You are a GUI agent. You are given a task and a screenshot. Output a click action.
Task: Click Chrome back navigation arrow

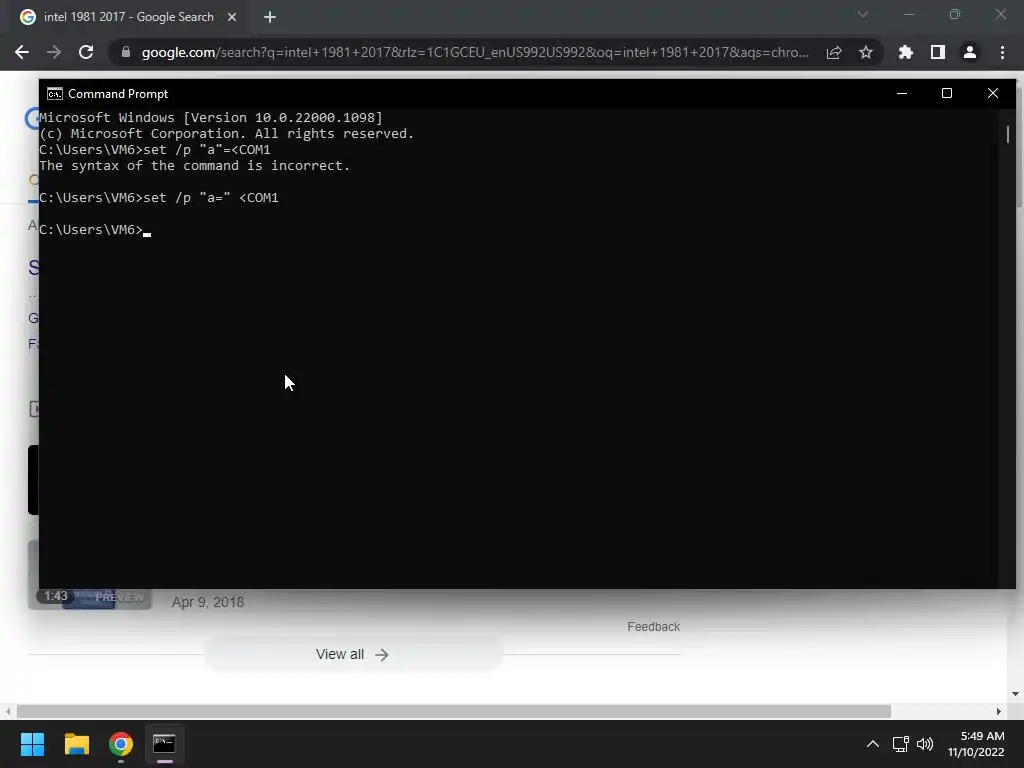point(22,52)
